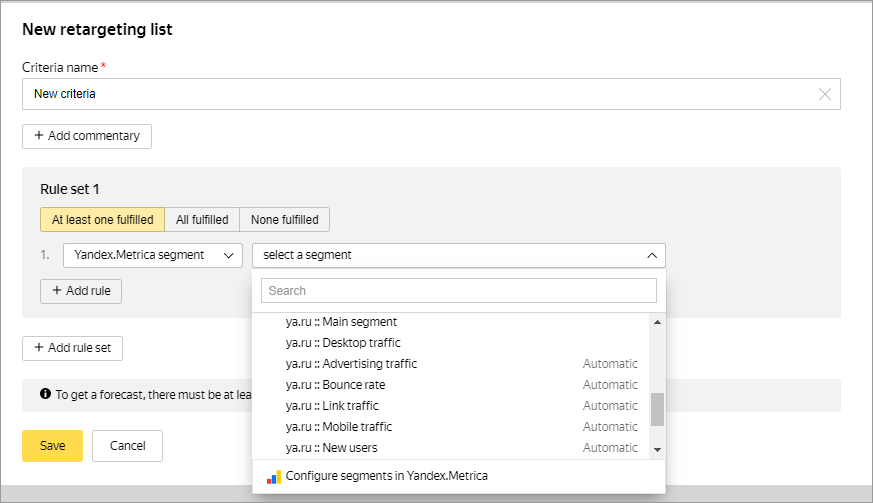The width and height of the screenshot is (873, 503).
Task: Clear the criteria name with X icon
Action: (824, 94)
